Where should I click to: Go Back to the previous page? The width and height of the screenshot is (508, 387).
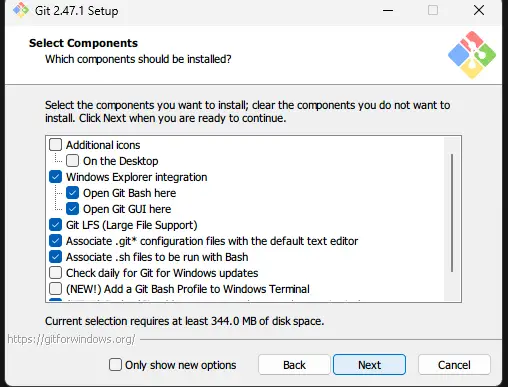(x=294, y=365)
